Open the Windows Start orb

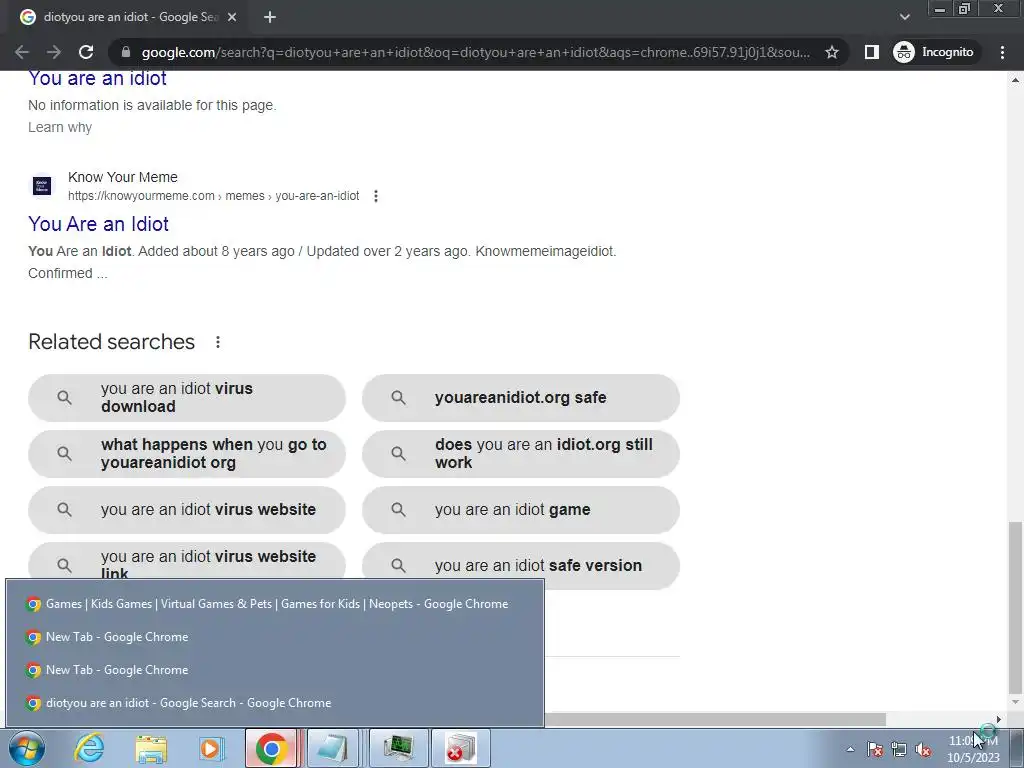point(27,748)
